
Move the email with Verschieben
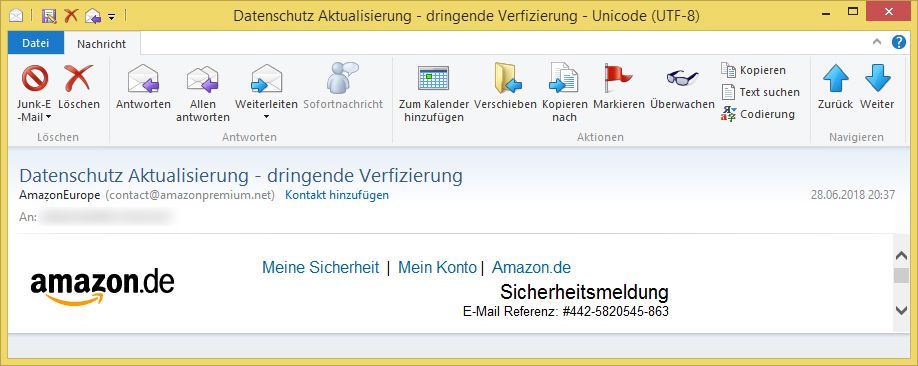pyautogui.click(x=505, y=87)
